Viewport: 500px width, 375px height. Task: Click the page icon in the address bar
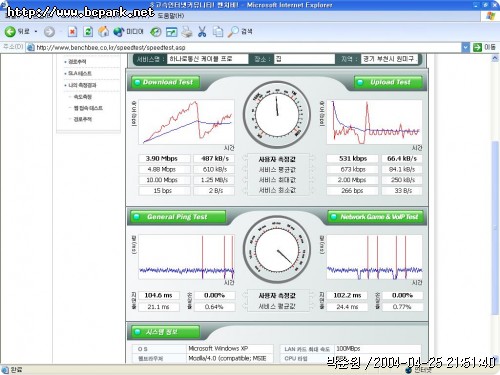coord(31,47)
